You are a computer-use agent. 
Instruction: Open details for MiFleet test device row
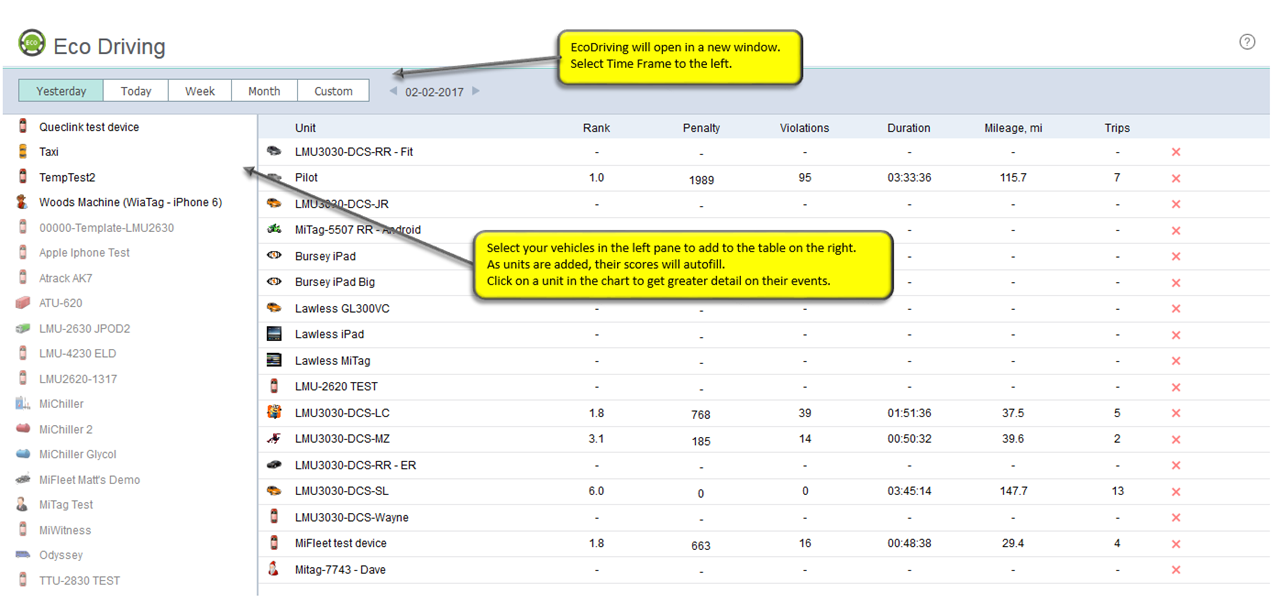tap(340, 543)
